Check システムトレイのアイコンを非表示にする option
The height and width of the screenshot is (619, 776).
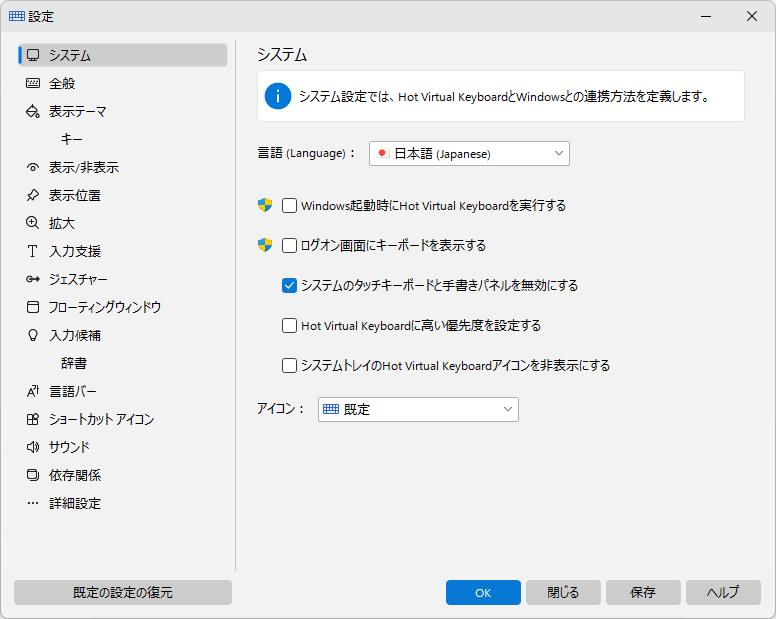pos(289,366)
